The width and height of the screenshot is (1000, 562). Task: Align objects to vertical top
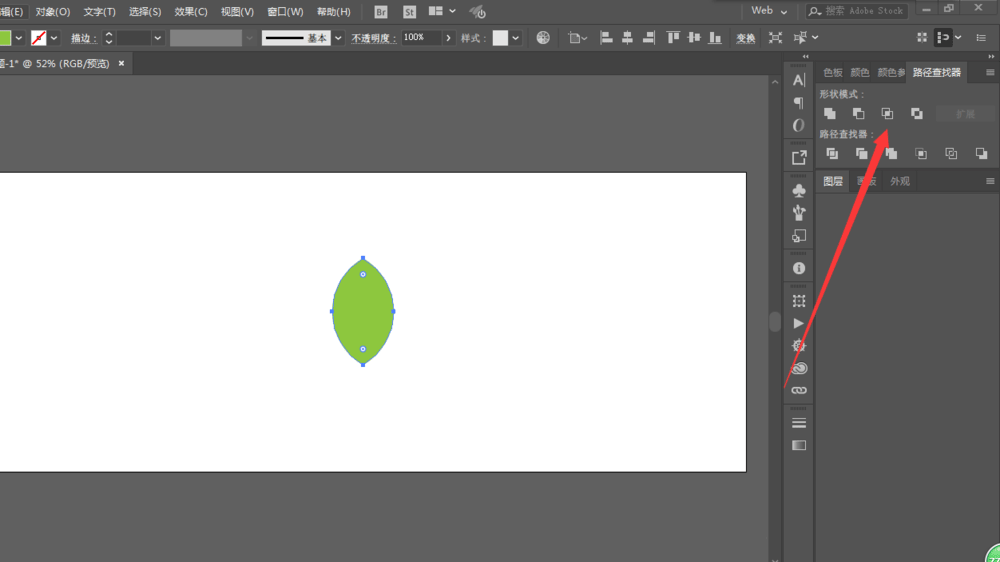[673, 38]
